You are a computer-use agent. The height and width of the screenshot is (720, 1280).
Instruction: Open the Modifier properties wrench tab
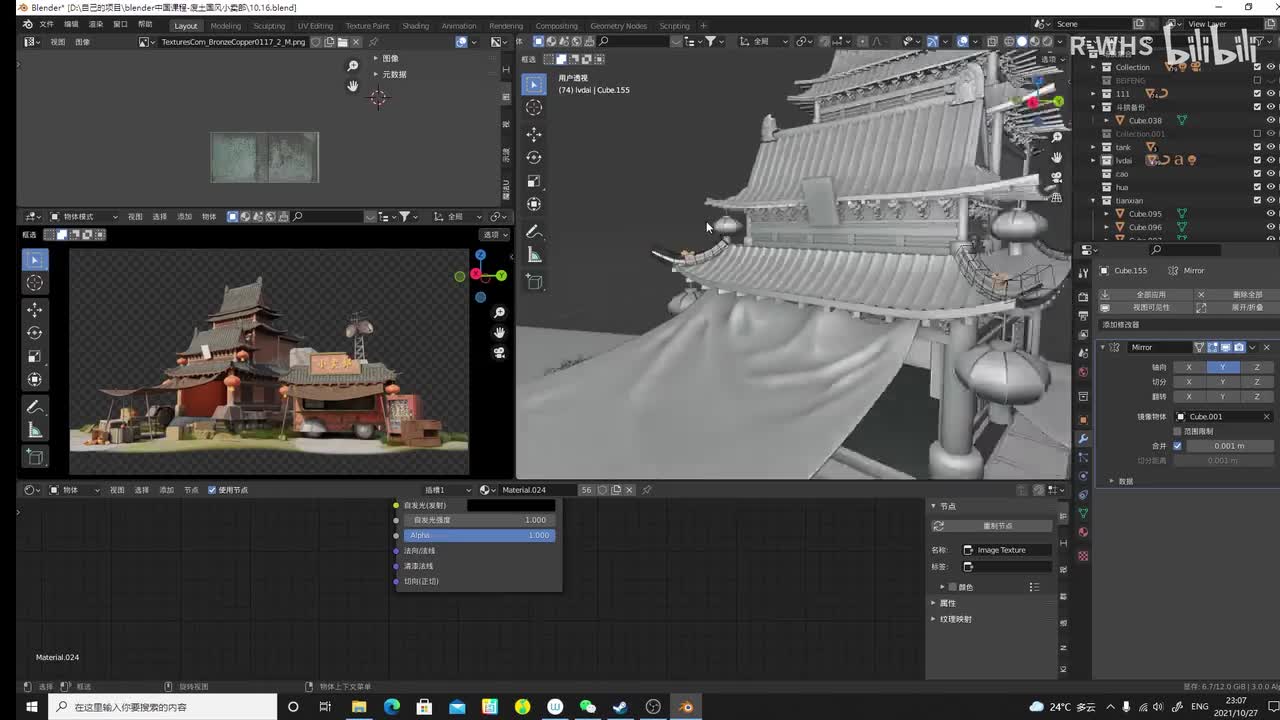[x=1083, y=439]
